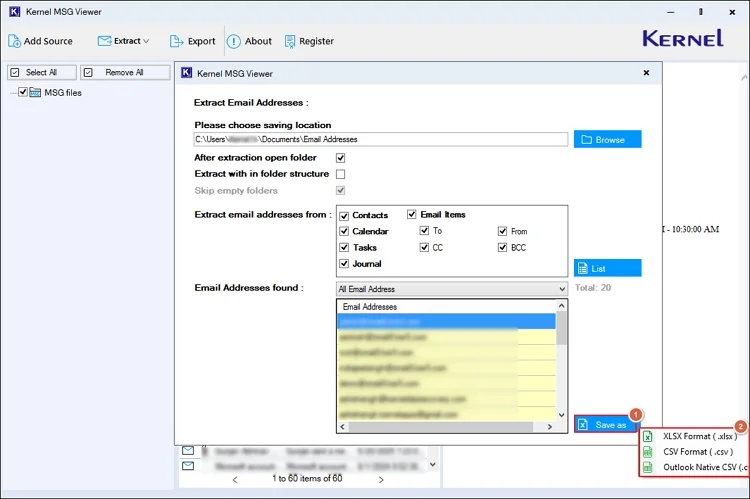Toggle After extraction open folder checkbox

[341, 158]
